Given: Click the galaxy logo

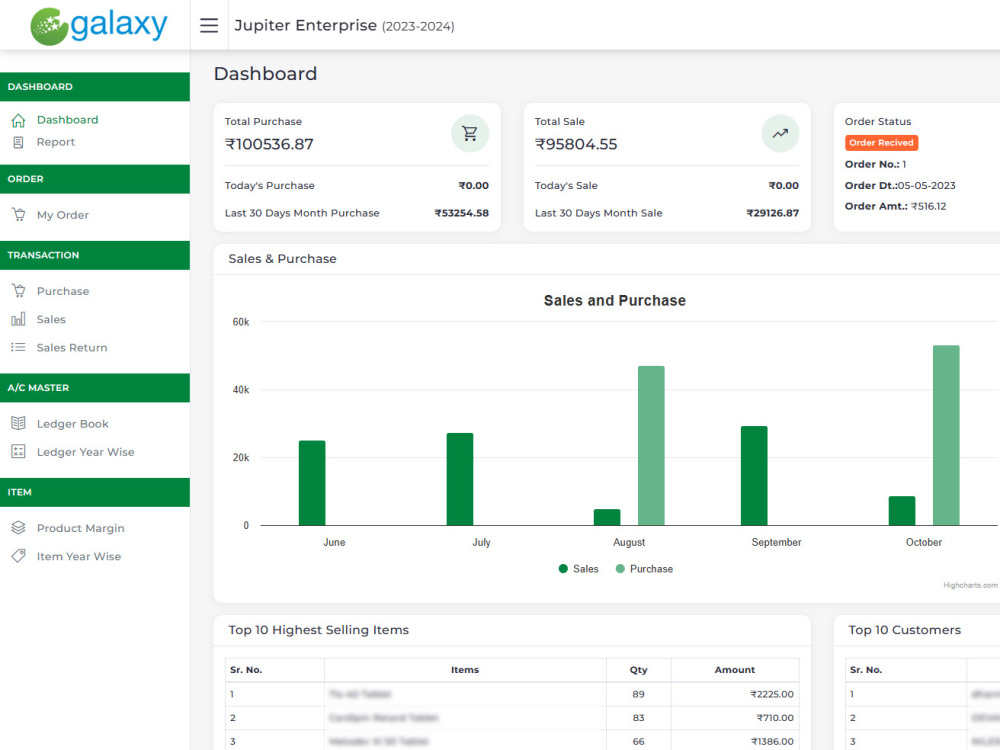Looking at the screenshot, I should pyautogui.click(x=99, y=26).
